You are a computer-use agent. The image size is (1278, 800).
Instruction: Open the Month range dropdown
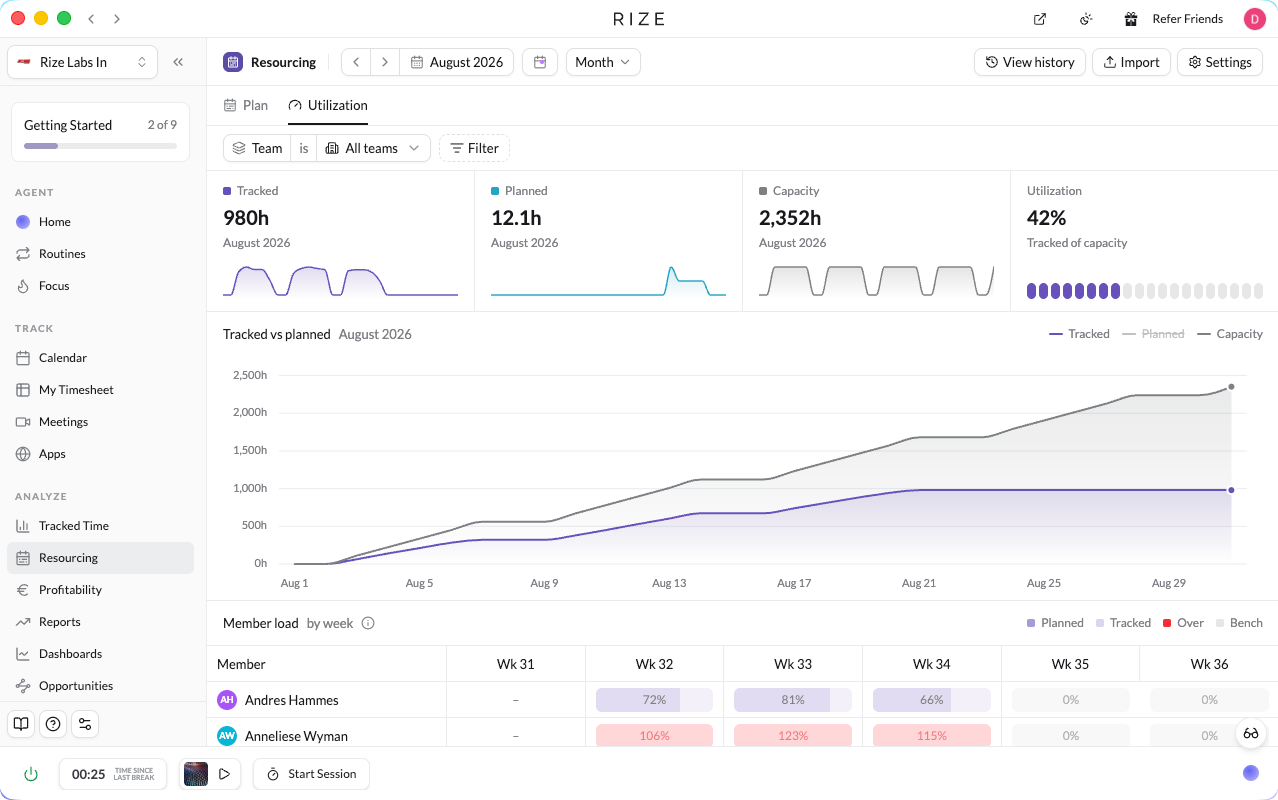click(x=603, y=62)
